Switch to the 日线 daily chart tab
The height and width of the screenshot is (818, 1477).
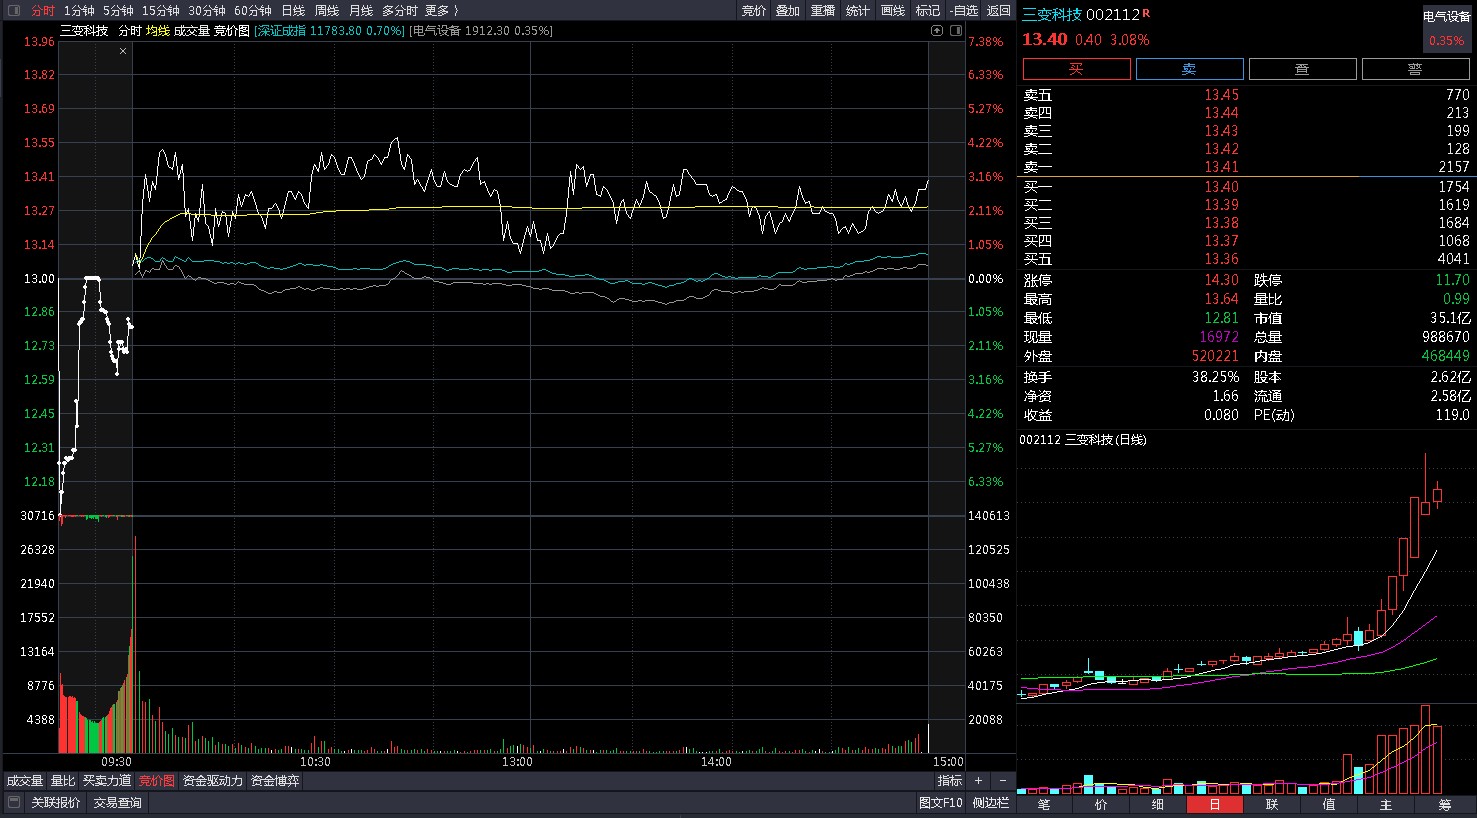(x=292, y=10)
